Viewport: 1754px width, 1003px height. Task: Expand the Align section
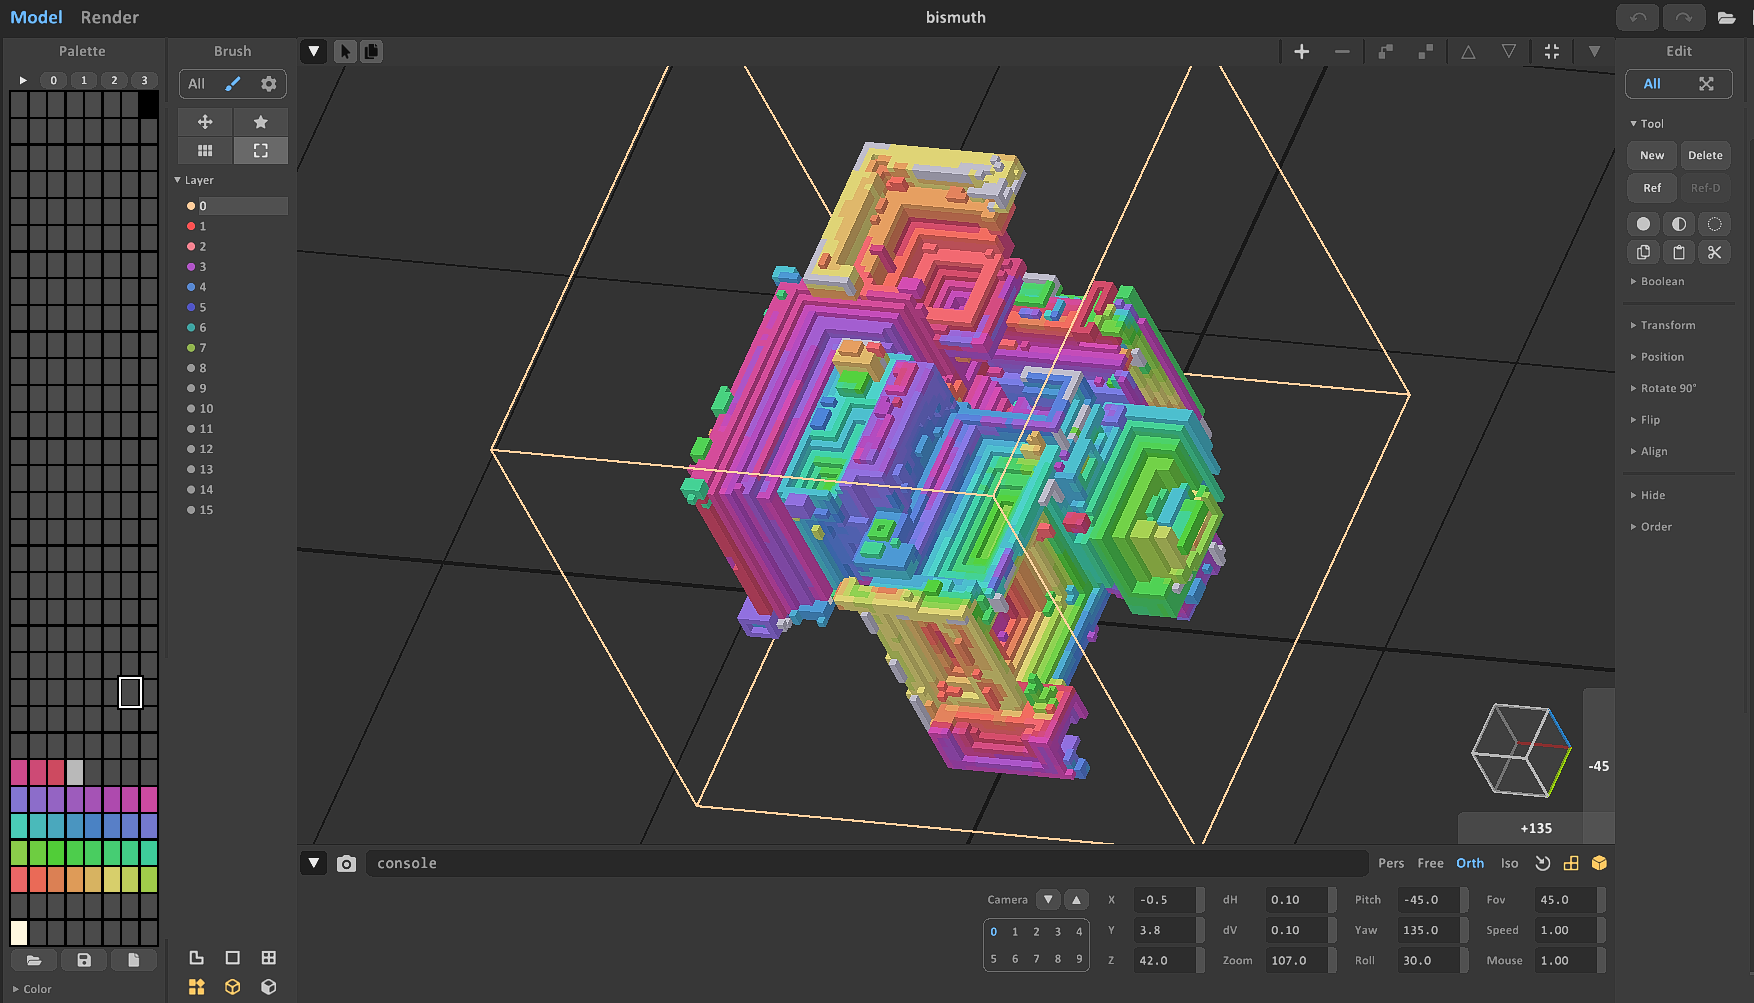(1653, 451)
